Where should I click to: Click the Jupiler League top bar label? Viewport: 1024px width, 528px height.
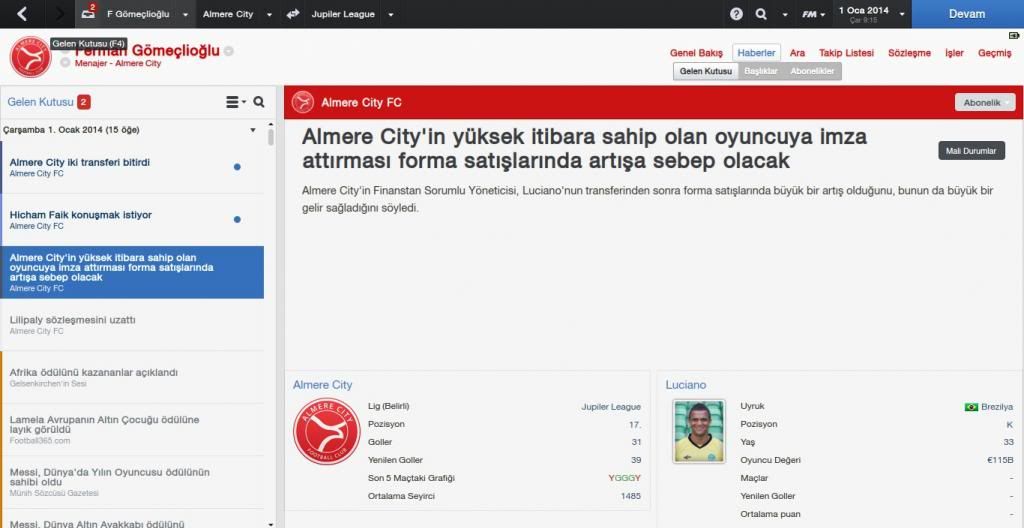(x=344, y=14)
